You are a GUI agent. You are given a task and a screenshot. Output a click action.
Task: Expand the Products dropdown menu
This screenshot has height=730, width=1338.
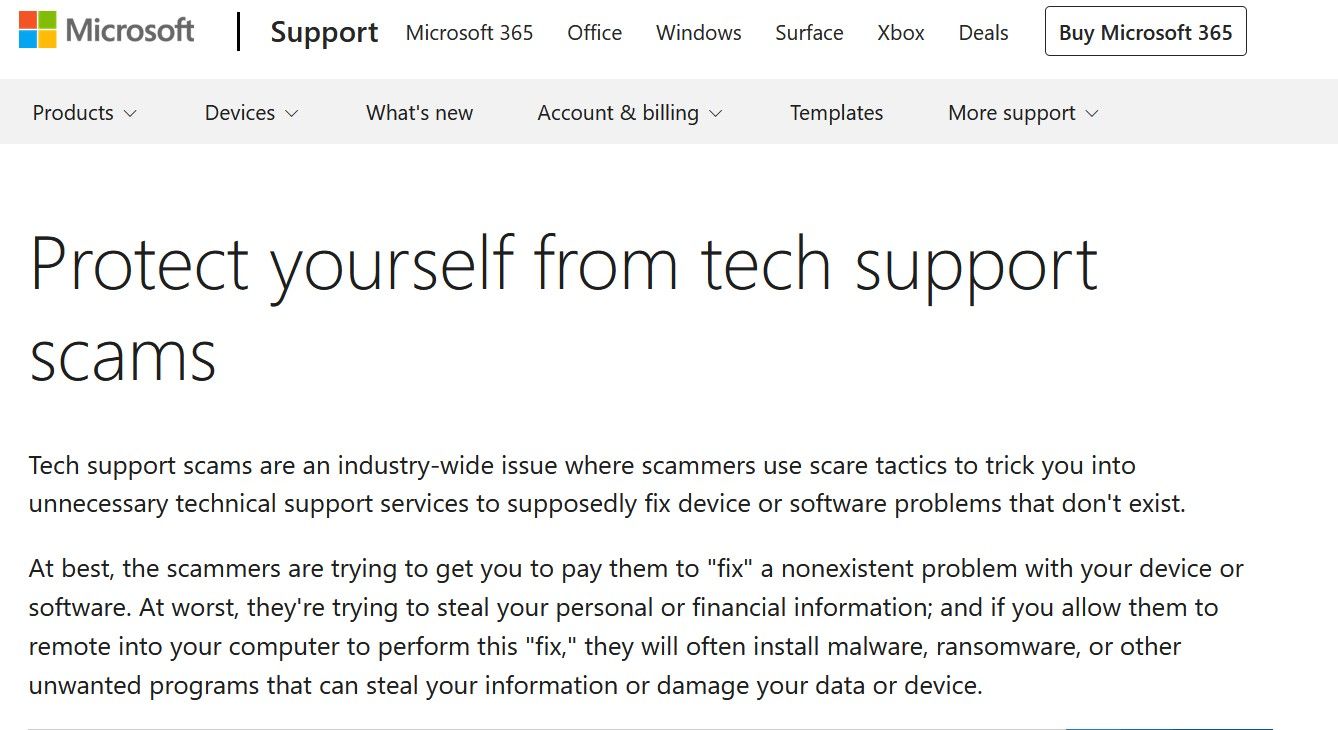84,113
